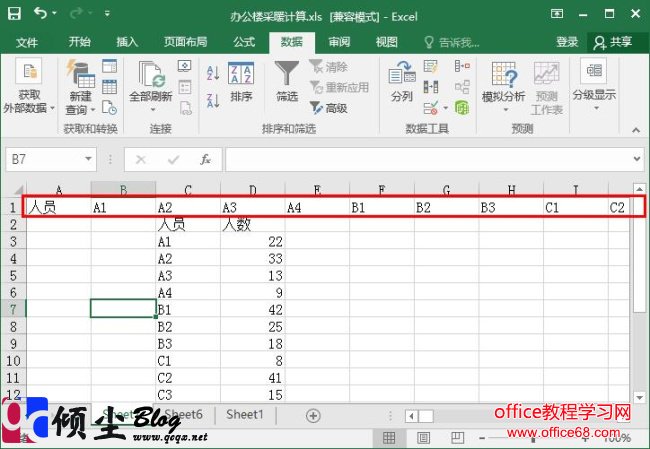Select cell A1 containing 人员
Image resolution: width=650 pixels, height=449 pixels.
[59, 207]
